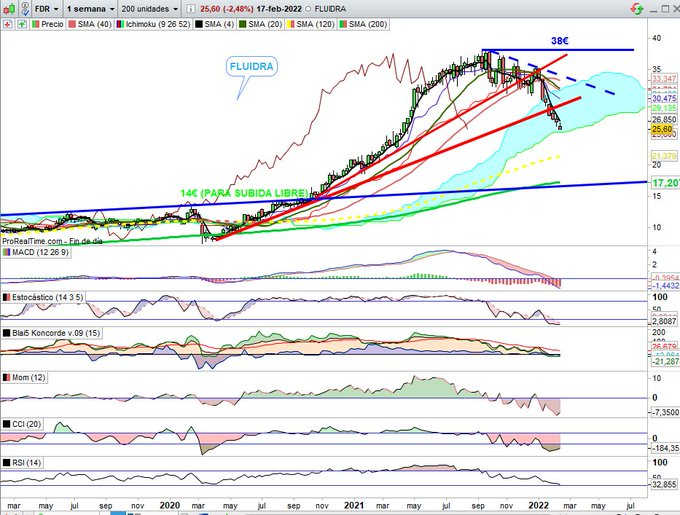The height and width of the screenshot is (515, 680).
Task: Click the 2020 year marker on timeline
Action: coord(170,505)
